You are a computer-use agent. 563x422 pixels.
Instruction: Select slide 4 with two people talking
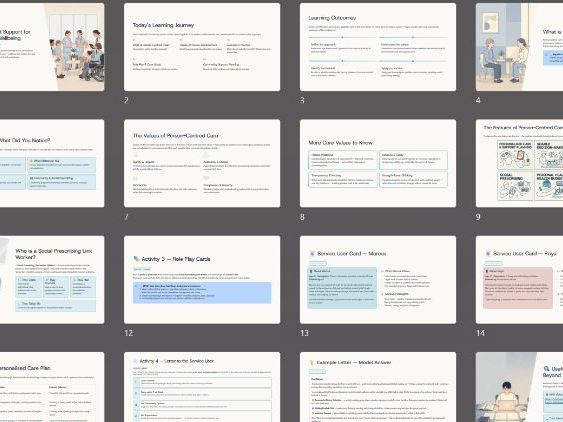(x=519, y=47)
